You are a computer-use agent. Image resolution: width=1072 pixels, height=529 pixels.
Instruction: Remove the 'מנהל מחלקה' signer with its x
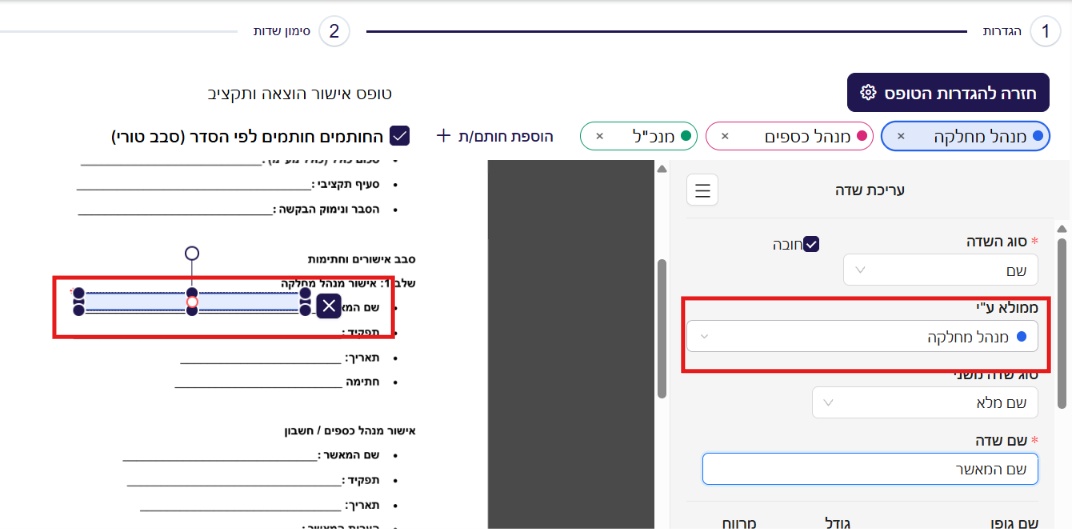click(x=900, y=136)
